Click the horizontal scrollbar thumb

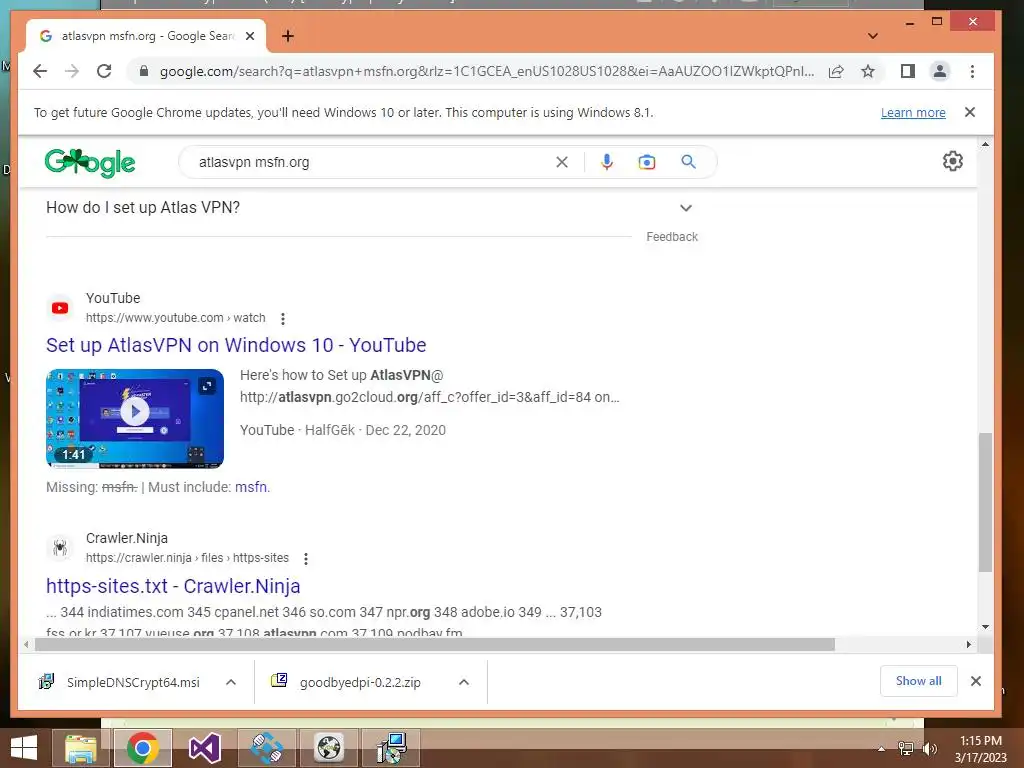point(435,645)
